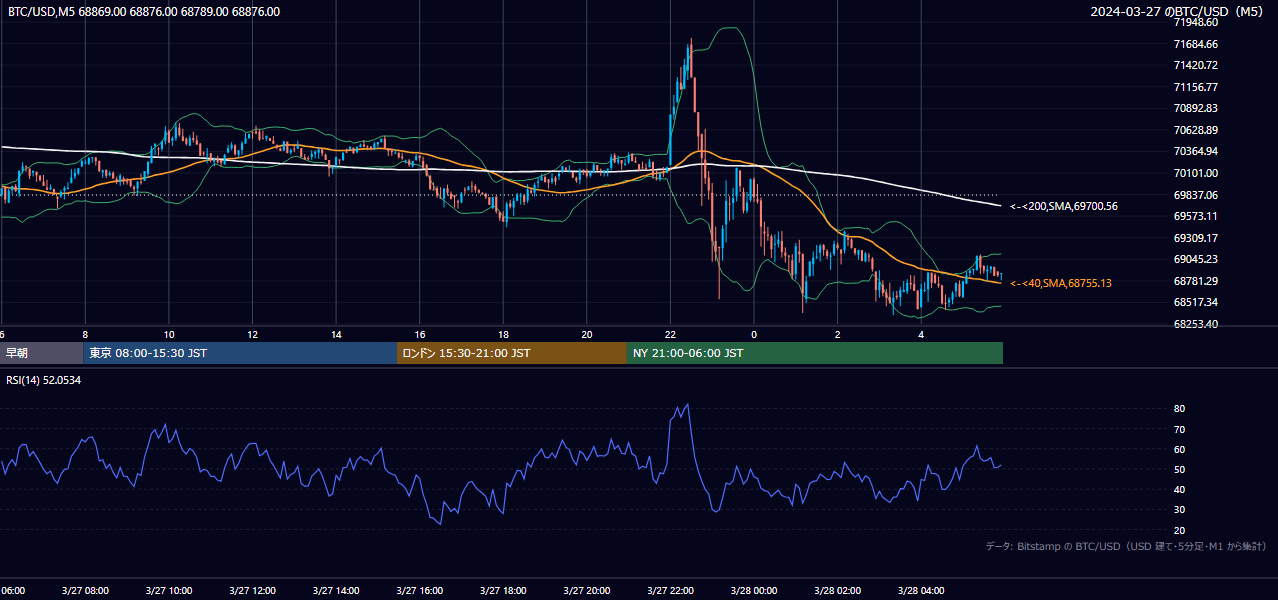Click the RSI scale label 80
The width and height of the screenshot is (1278, 600).
(x=1179, y=409)
